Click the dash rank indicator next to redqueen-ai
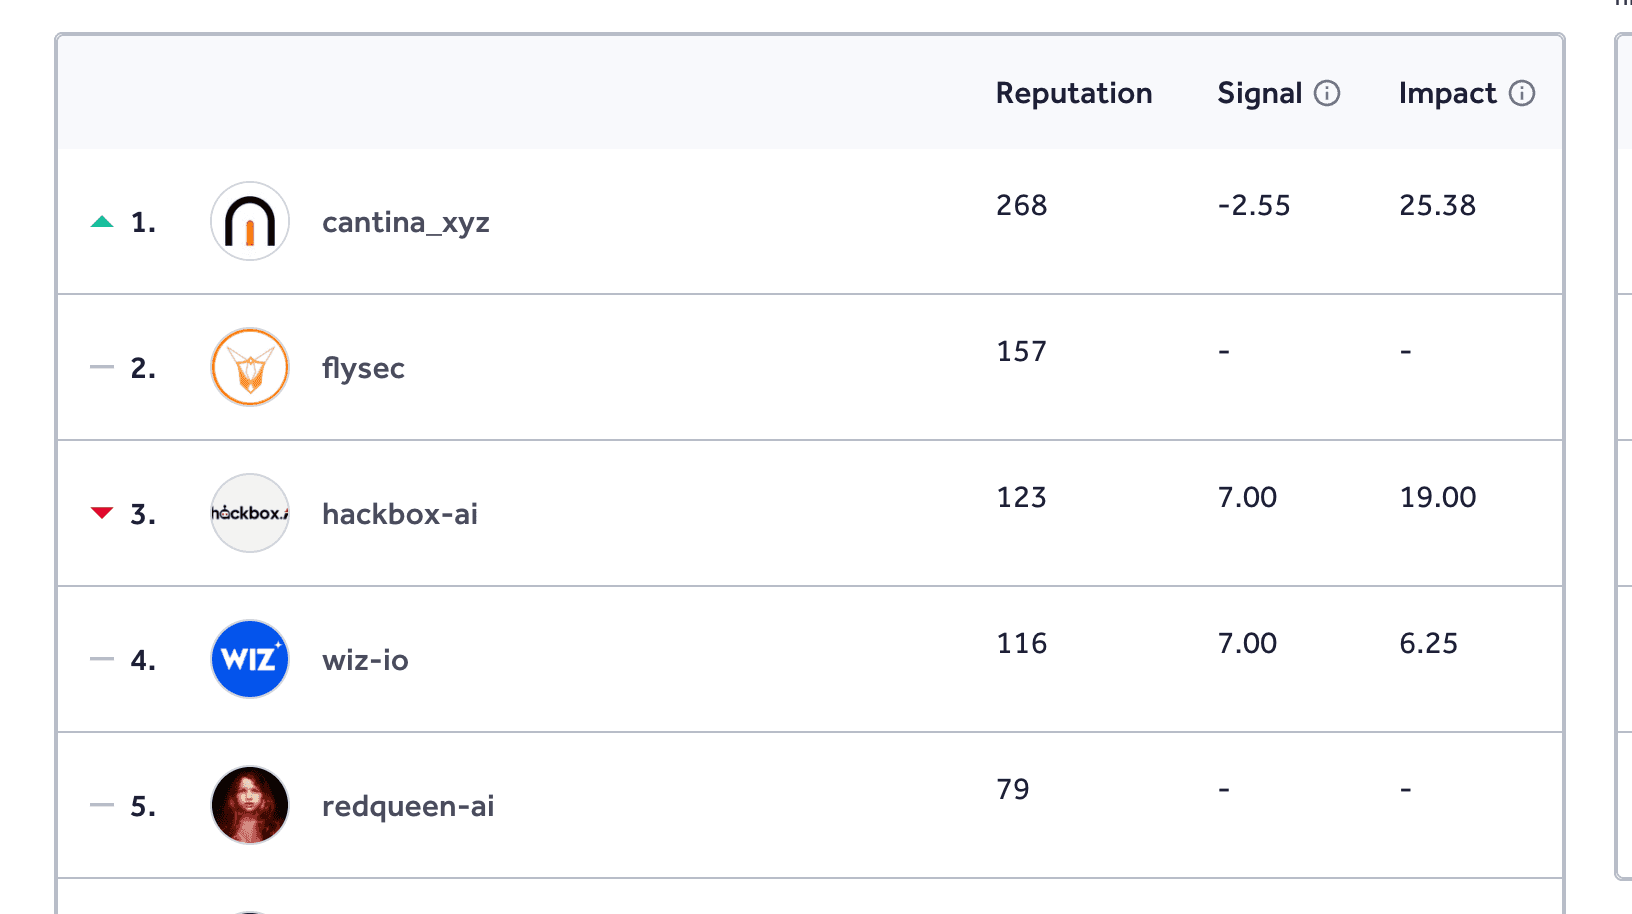Screen dimensions: 1632x914 tap(101, 805)
